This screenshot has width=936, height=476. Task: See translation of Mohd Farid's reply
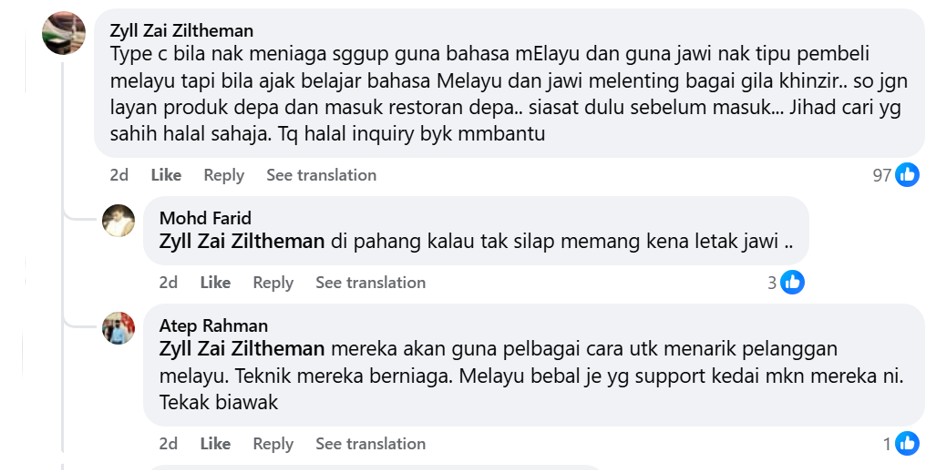tap(370, 283)
